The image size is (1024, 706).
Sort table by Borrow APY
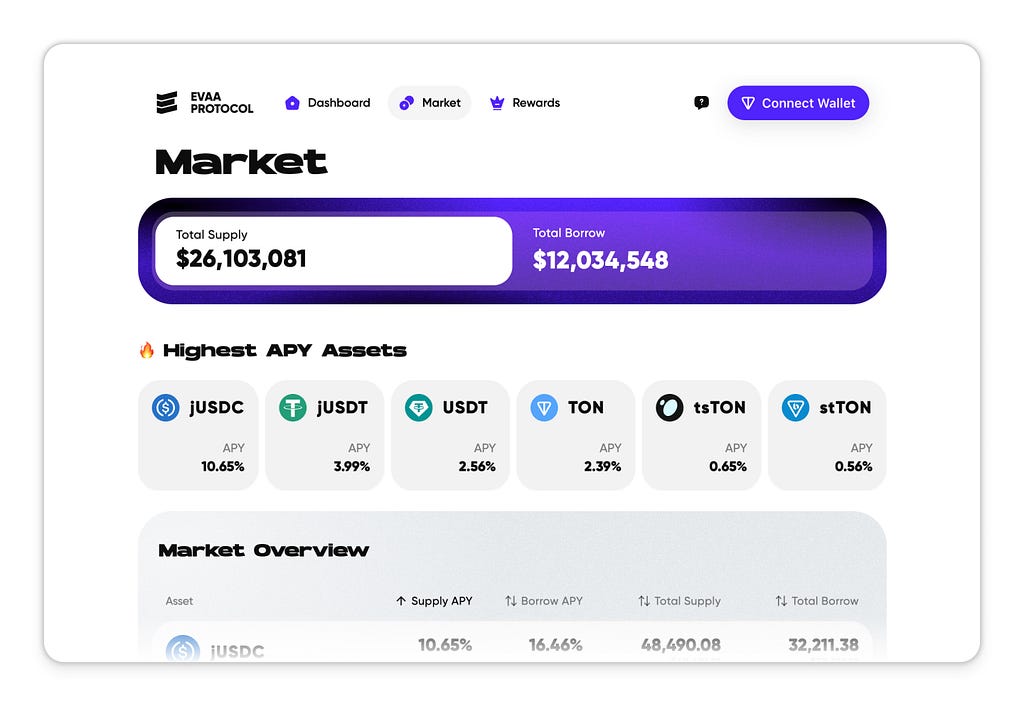click(544, 601)
